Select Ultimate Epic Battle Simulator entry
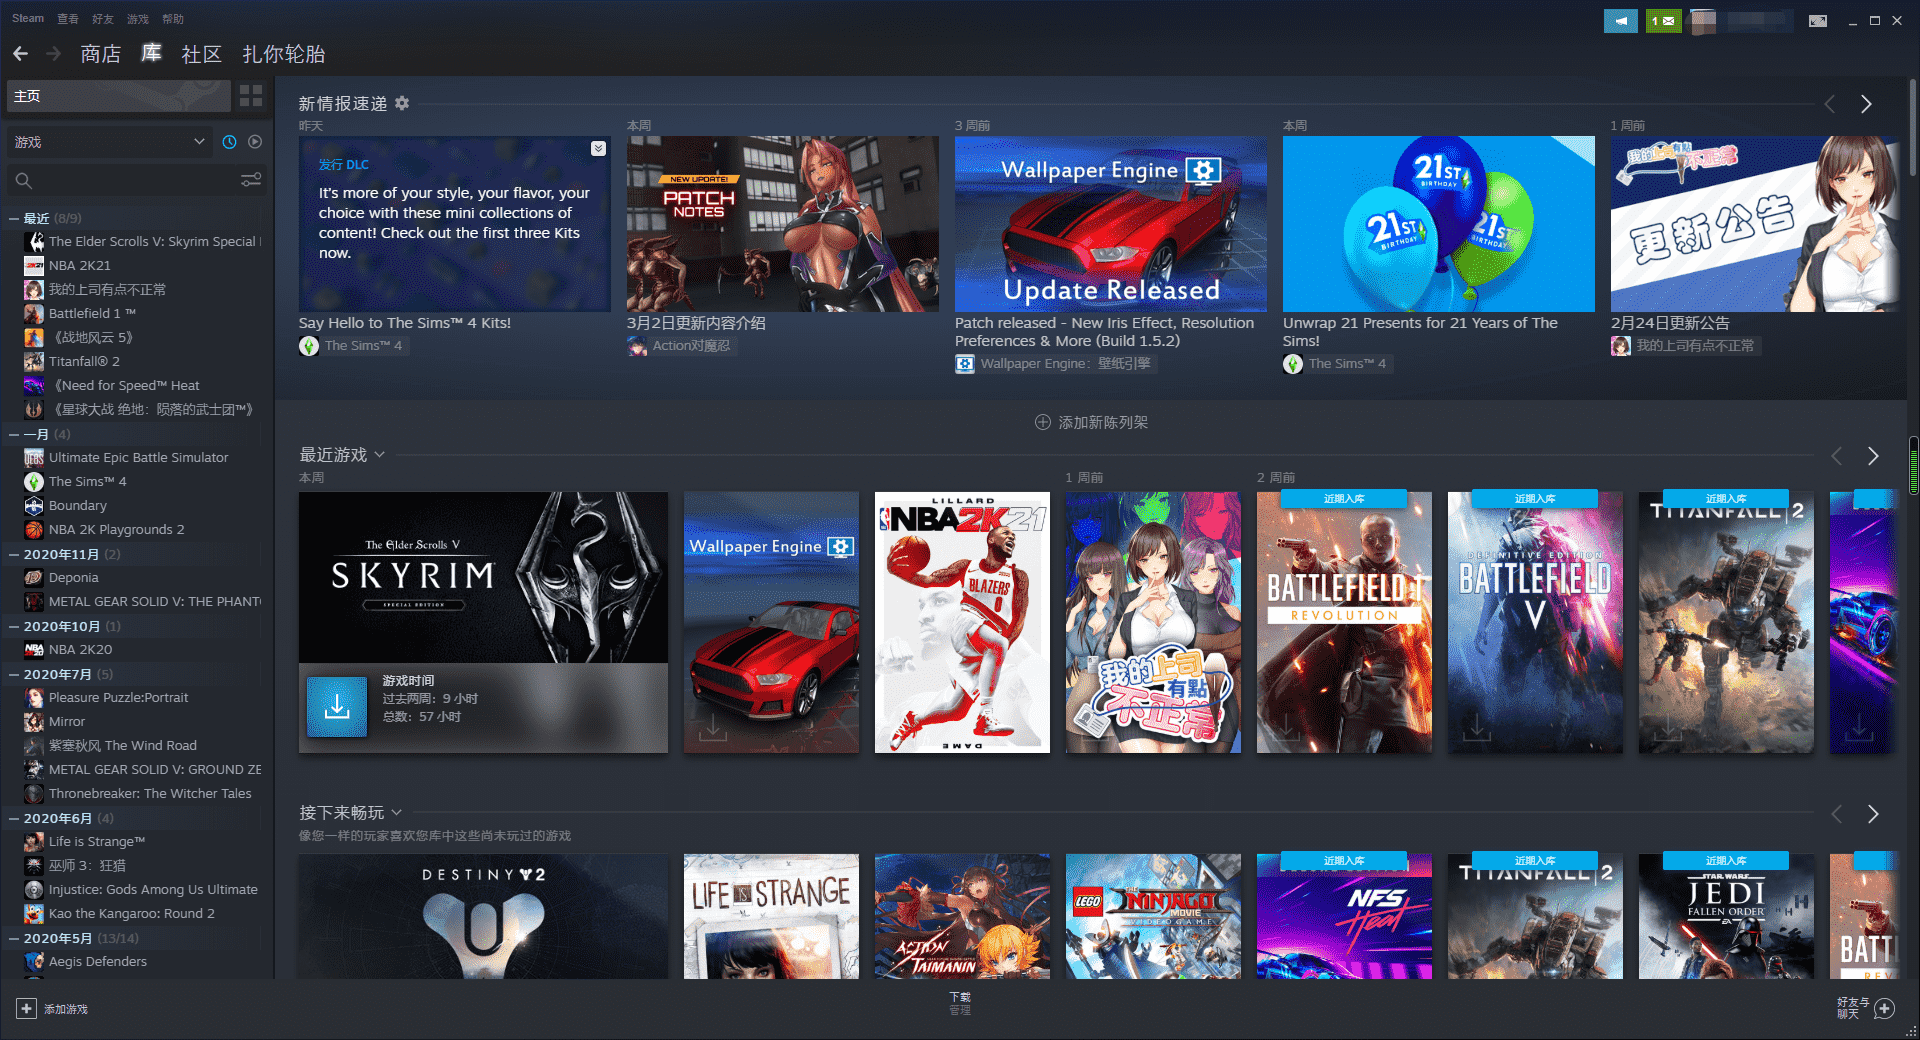The height and width of the screenshot is (1040, 1920). click(138, 457)
